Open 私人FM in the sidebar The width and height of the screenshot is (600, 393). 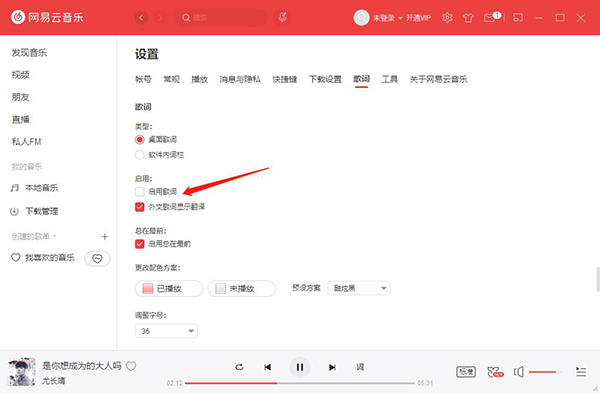[26, 142]
